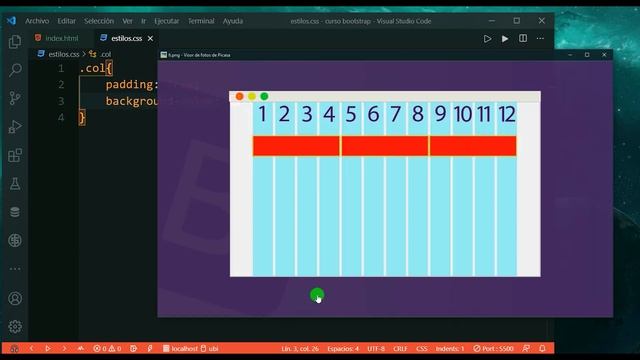Open the Ver menu

tap(127, 21)
